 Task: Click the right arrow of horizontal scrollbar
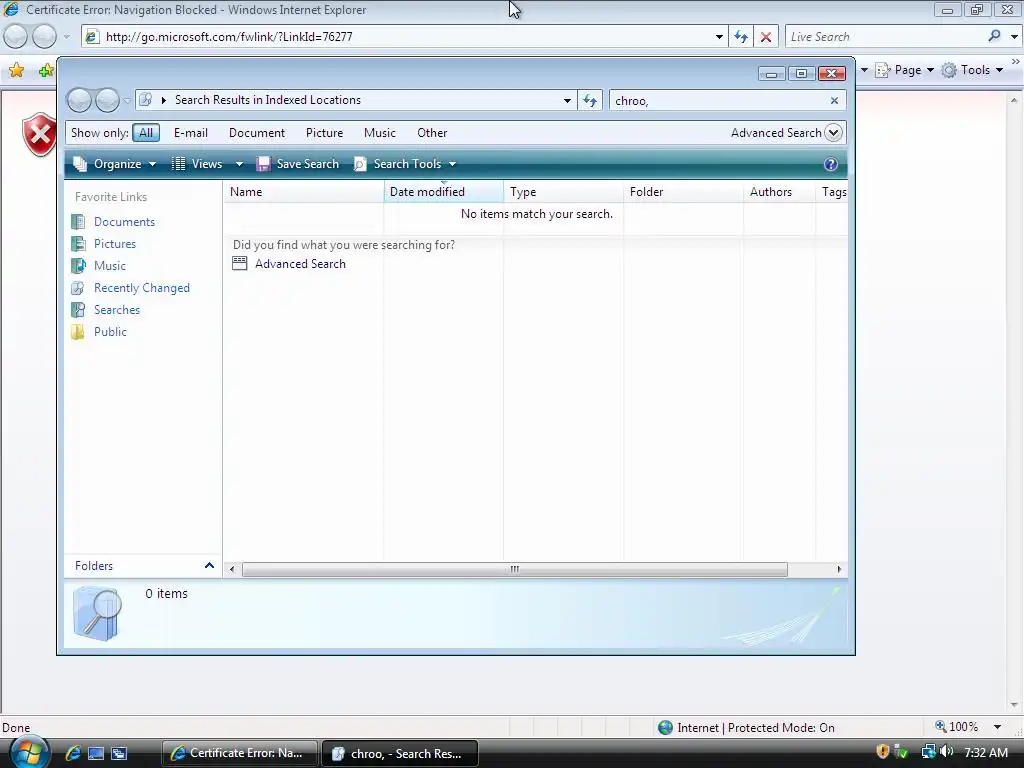click(839, 569)
